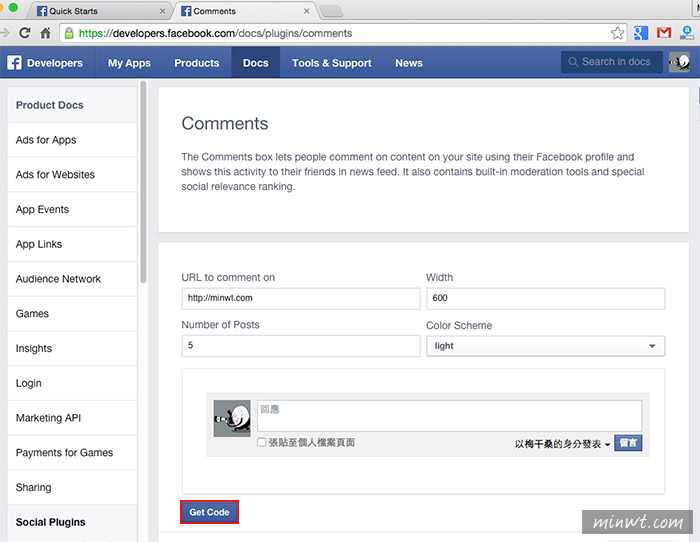The image size is (700, 542).
Task: Click the Get Code button
Action: (x=209, y=512)
